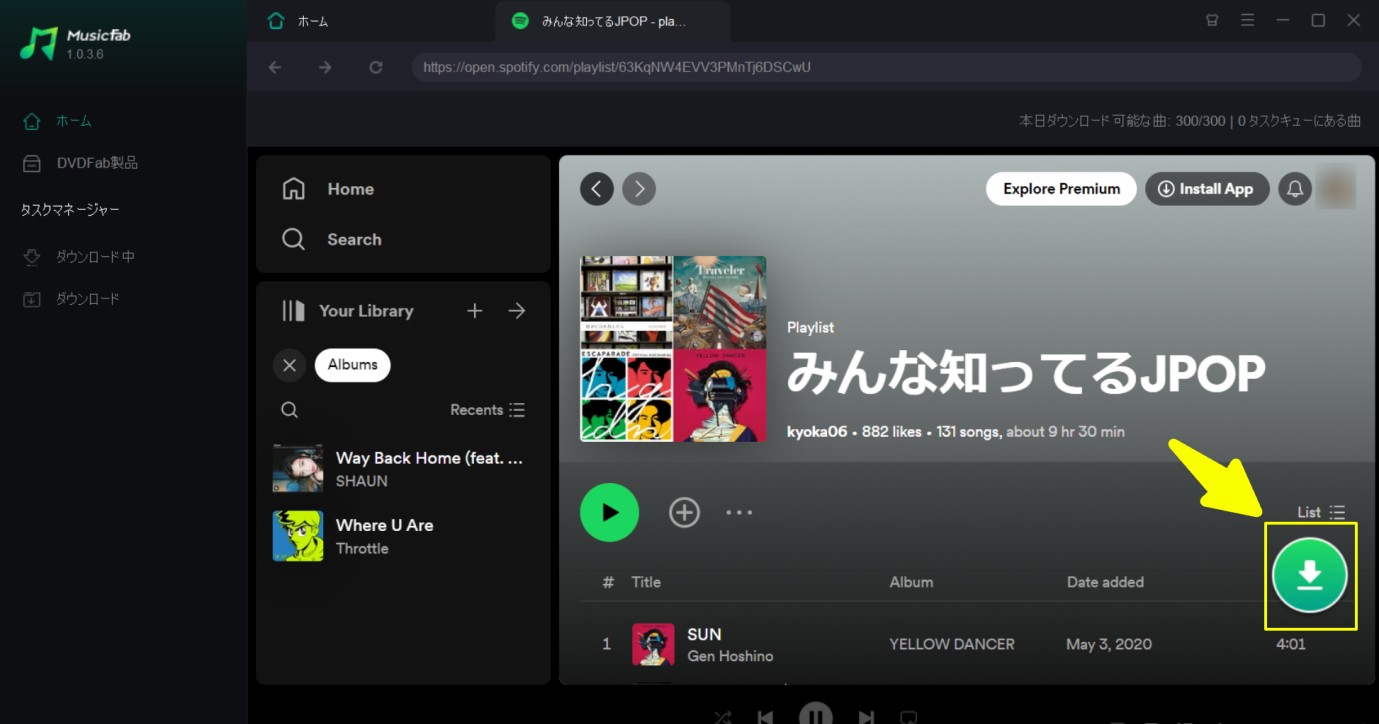Save playlist to Your Library plus icon
Image resolution: width=1379 pixels, height=724 pixels.
pyautogui.click(x=684, y=513)
